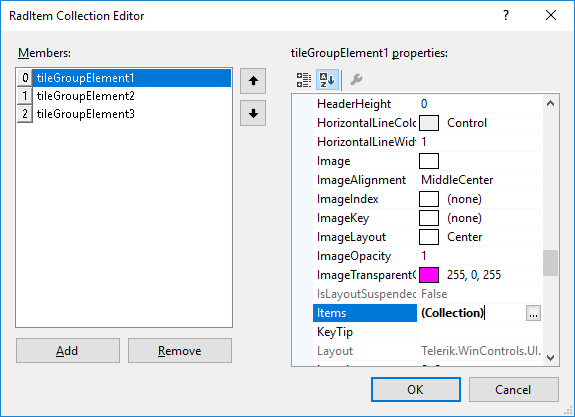Viewport: 575px width, 417px height.
Task: Click the ImageLayout Center value
Action: [x=464, y=237]
